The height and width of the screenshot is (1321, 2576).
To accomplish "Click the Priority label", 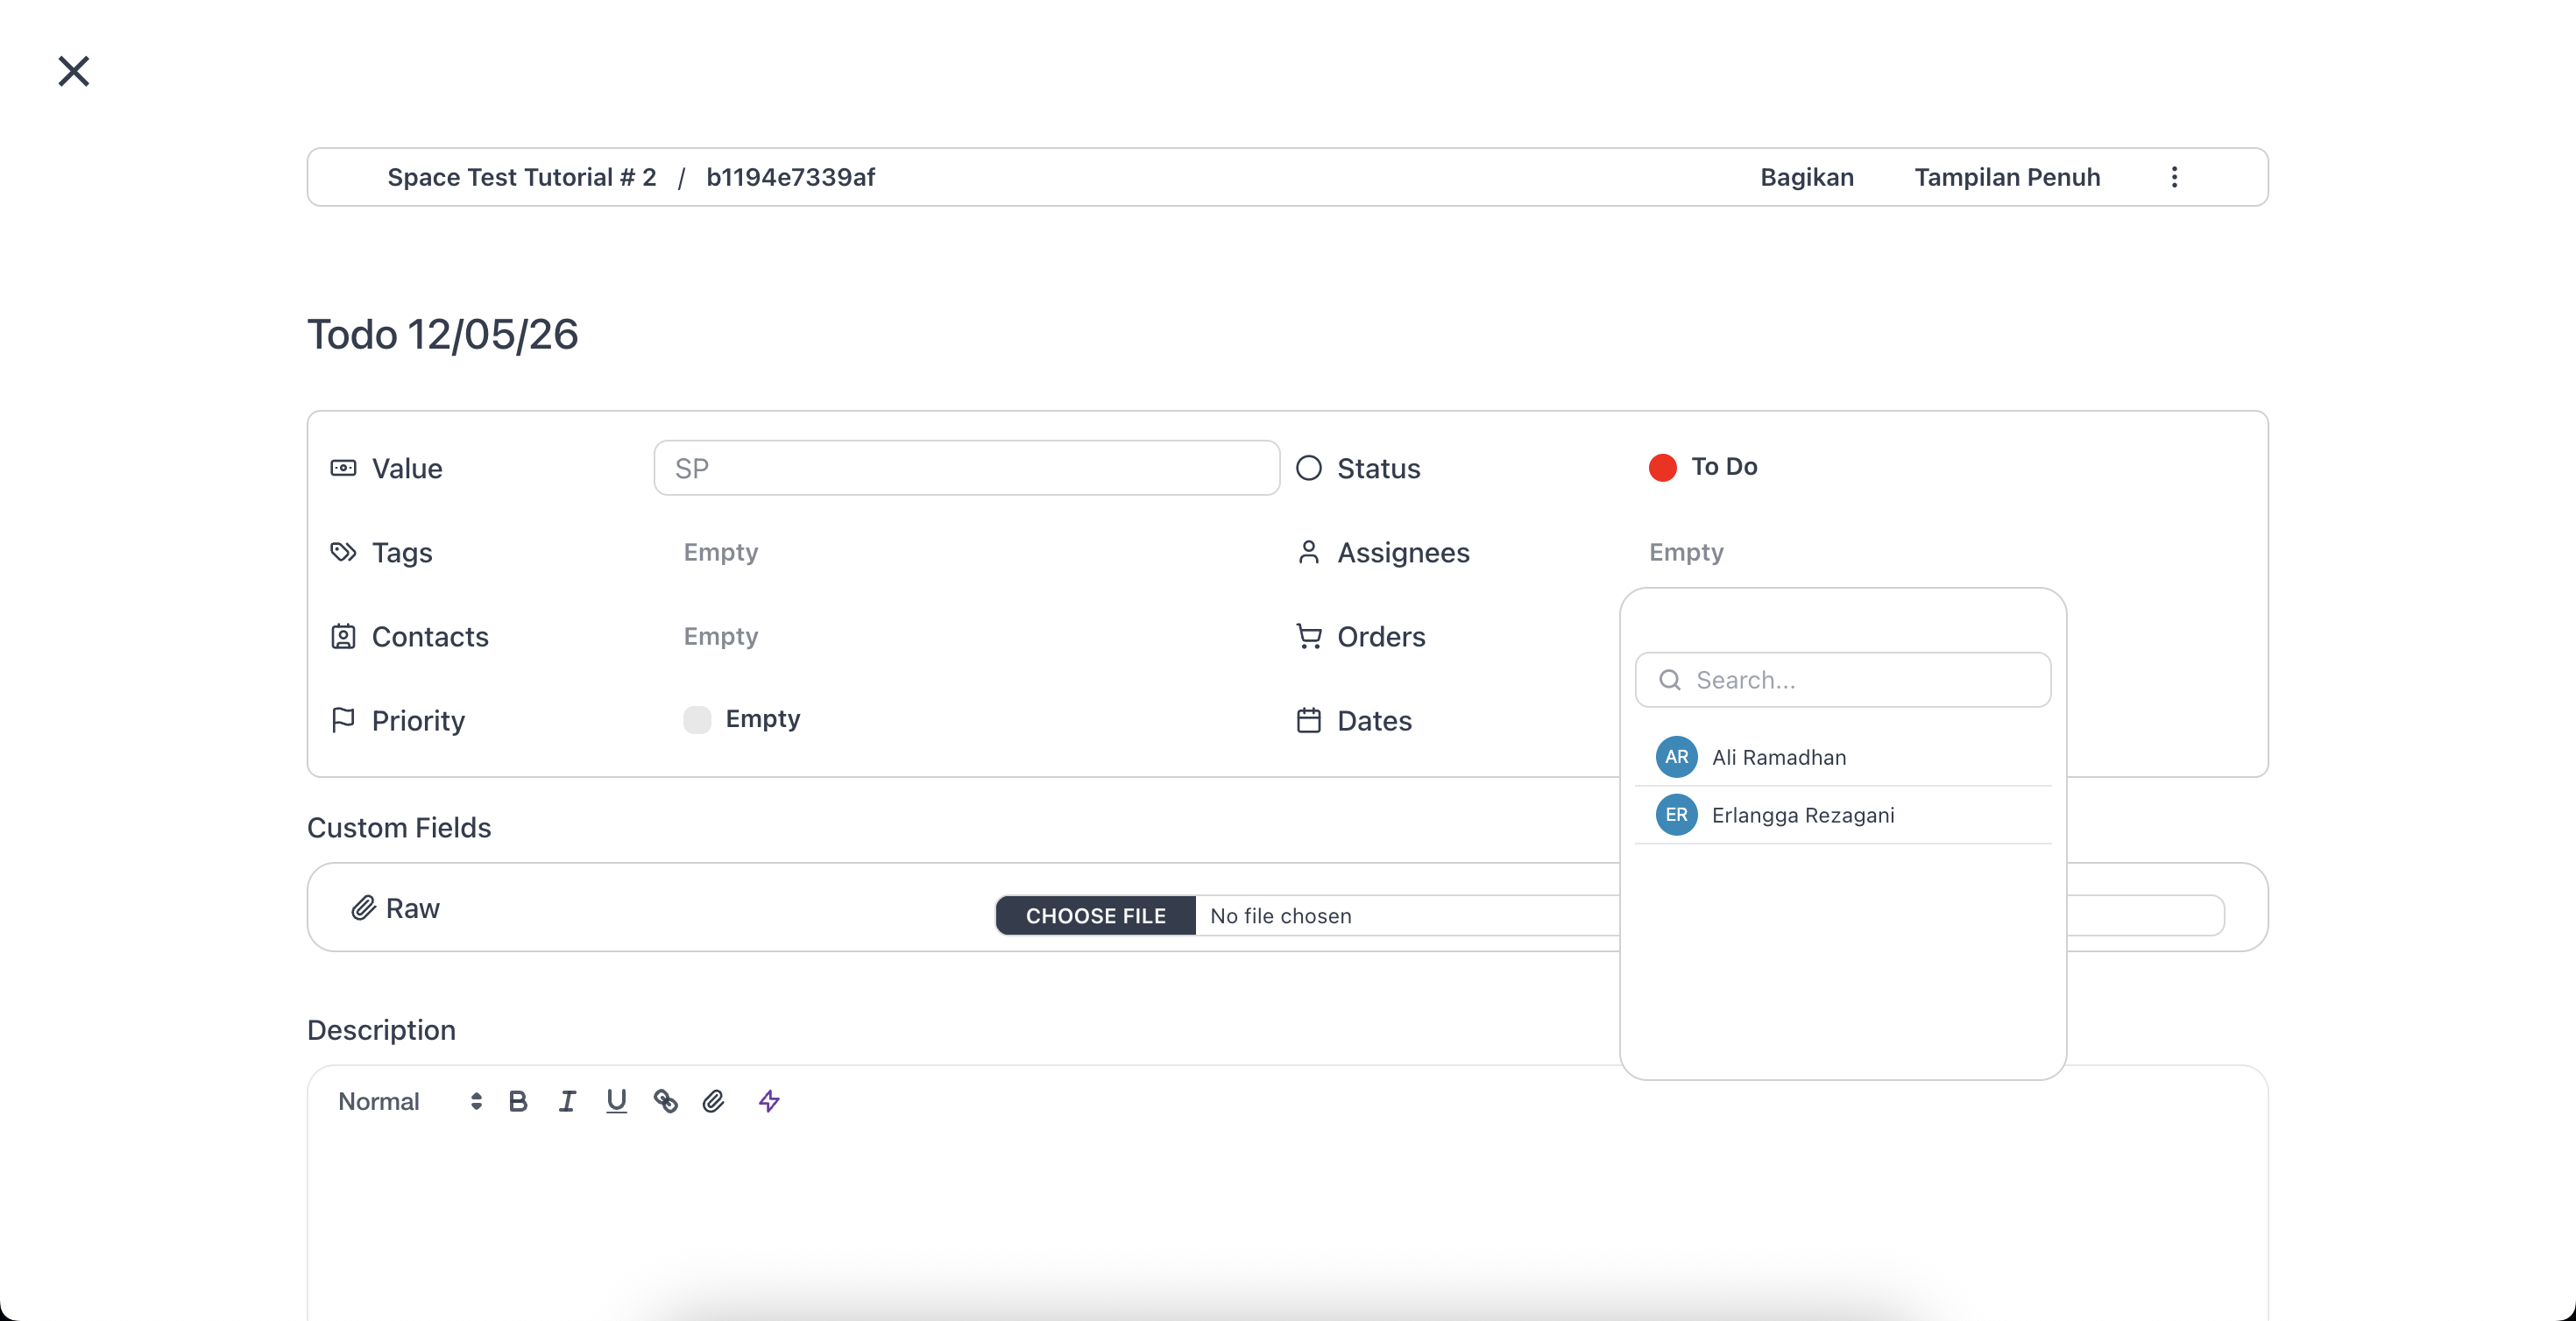I will coord(418,720).
